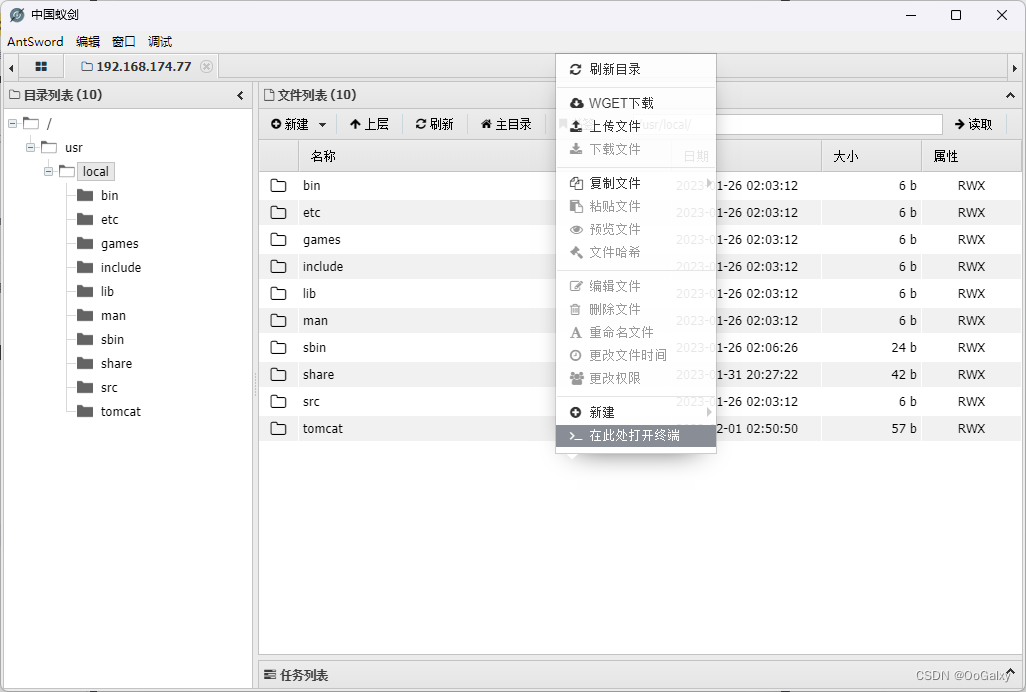Screen dimensions: 1026x692
Task: Click the sbin folder icon in the file list
Action: (279, 347)
